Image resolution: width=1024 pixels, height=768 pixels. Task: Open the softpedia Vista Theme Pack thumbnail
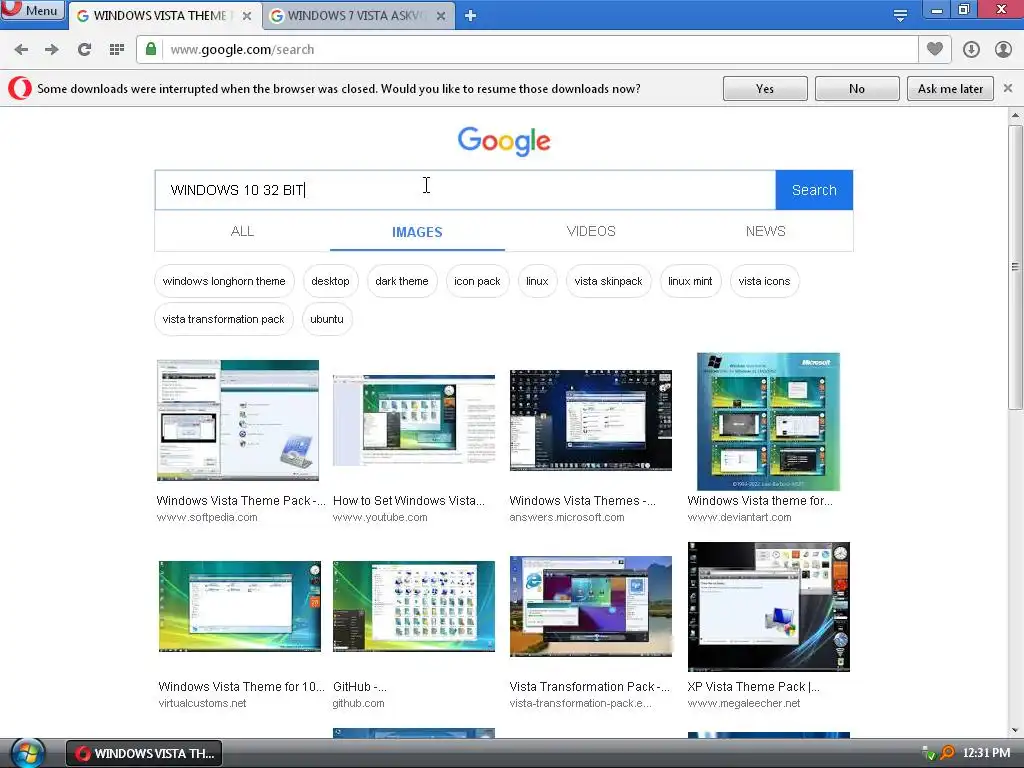[x=238, y=420]
